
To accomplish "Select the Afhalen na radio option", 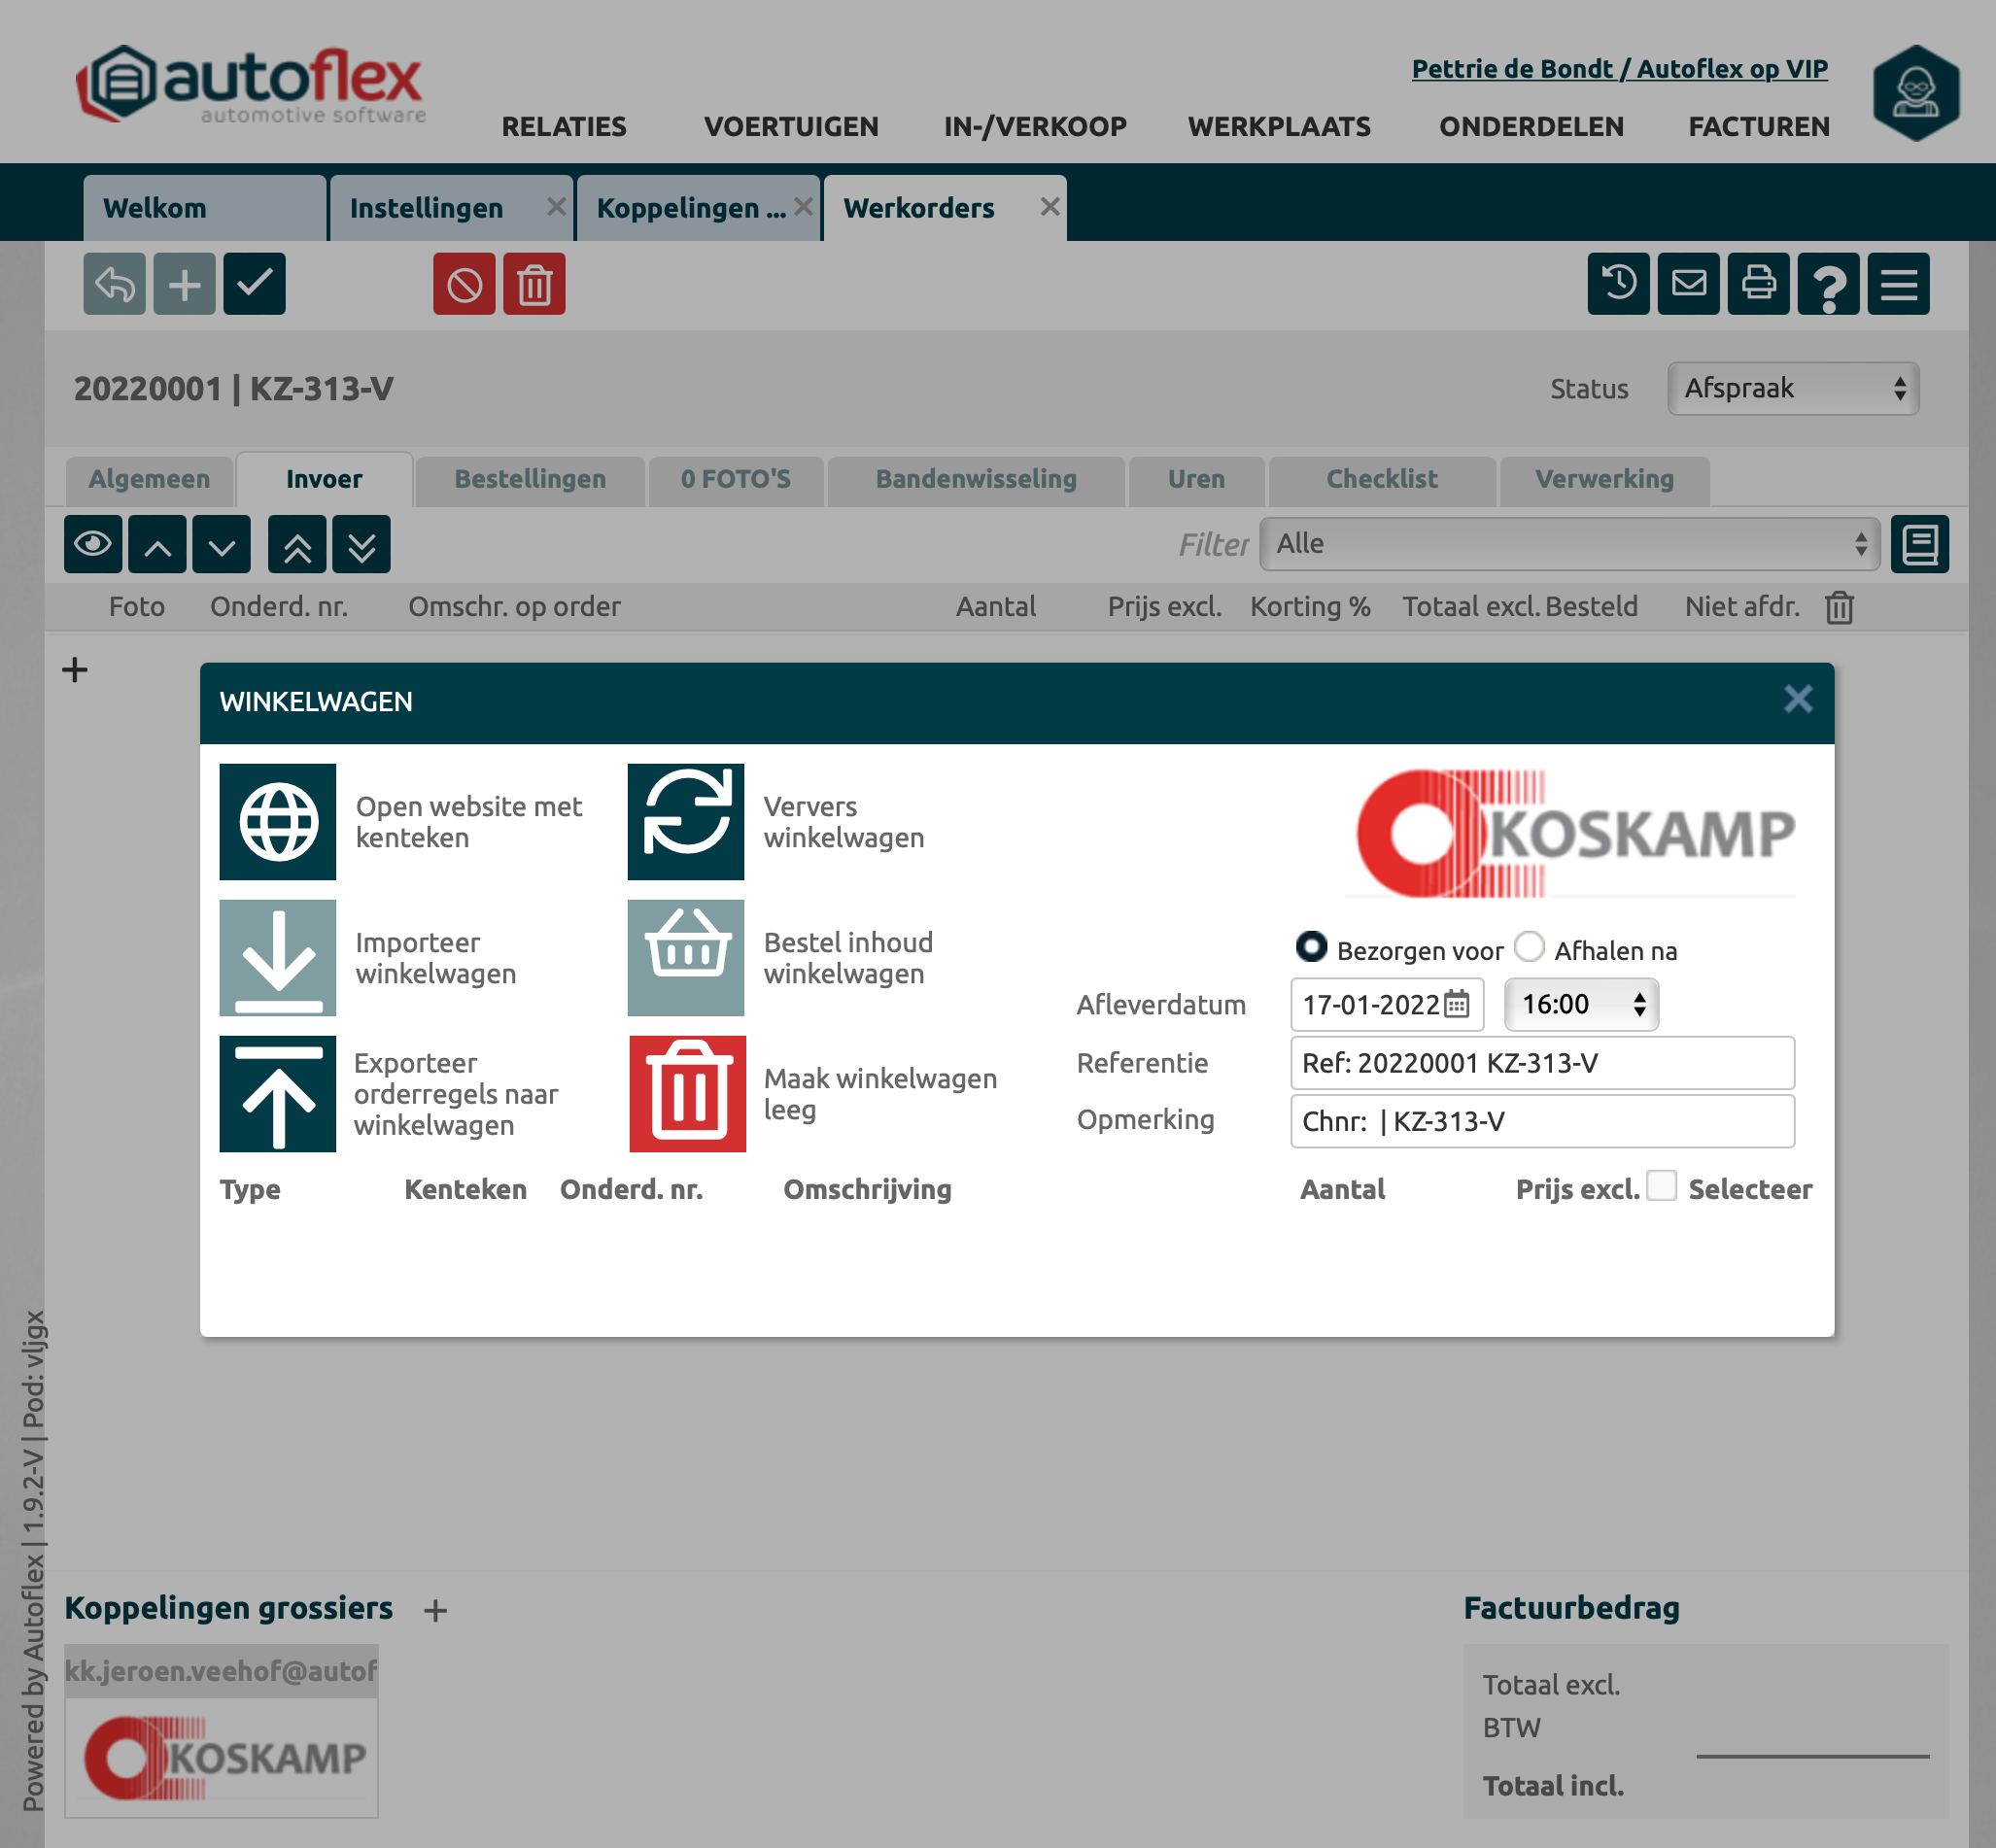I will 1529,946.
